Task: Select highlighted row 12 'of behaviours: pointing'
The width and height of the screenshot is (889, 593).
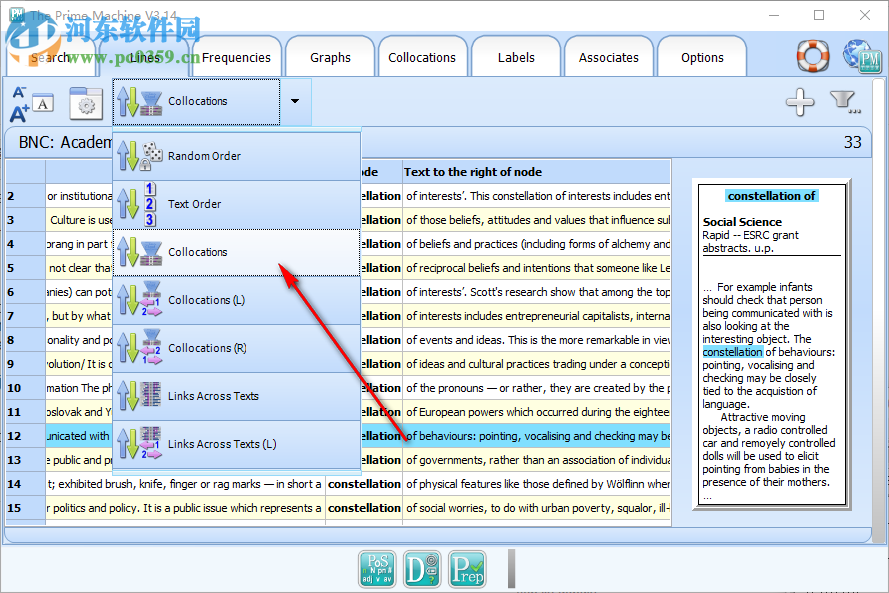Action: coord(536,436)
